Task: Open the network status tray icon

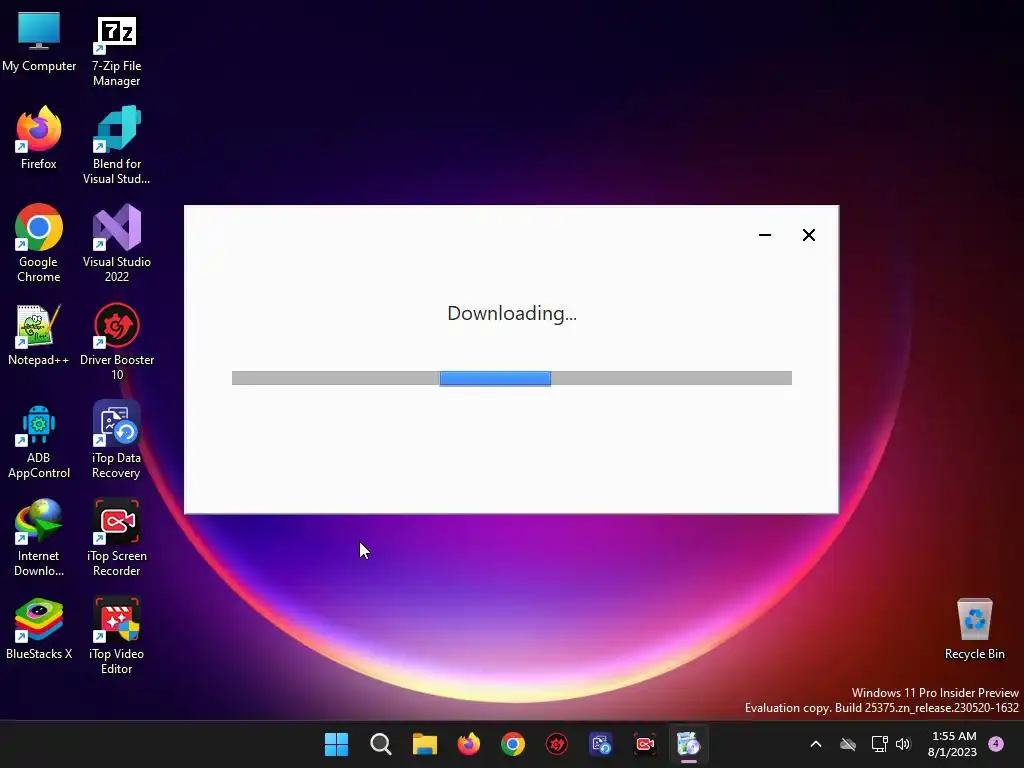Action: tap(879, 744)
